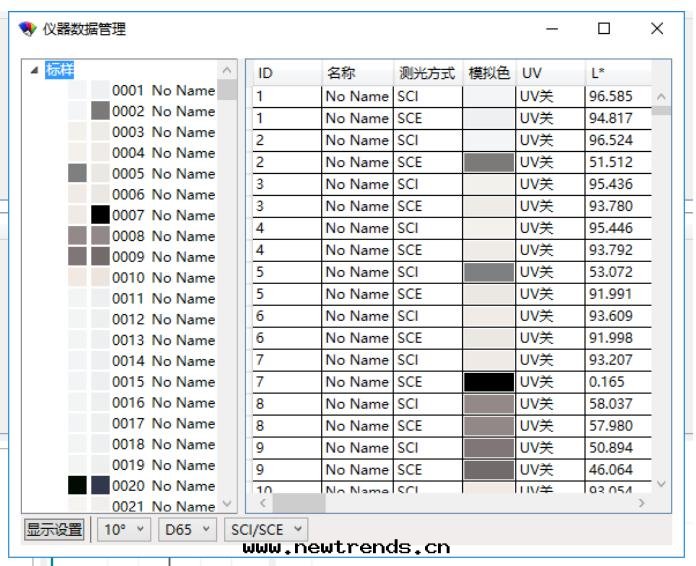Click the app icon in title bar
This screenshot has height=566, width=696.
[x=27, y=30]
